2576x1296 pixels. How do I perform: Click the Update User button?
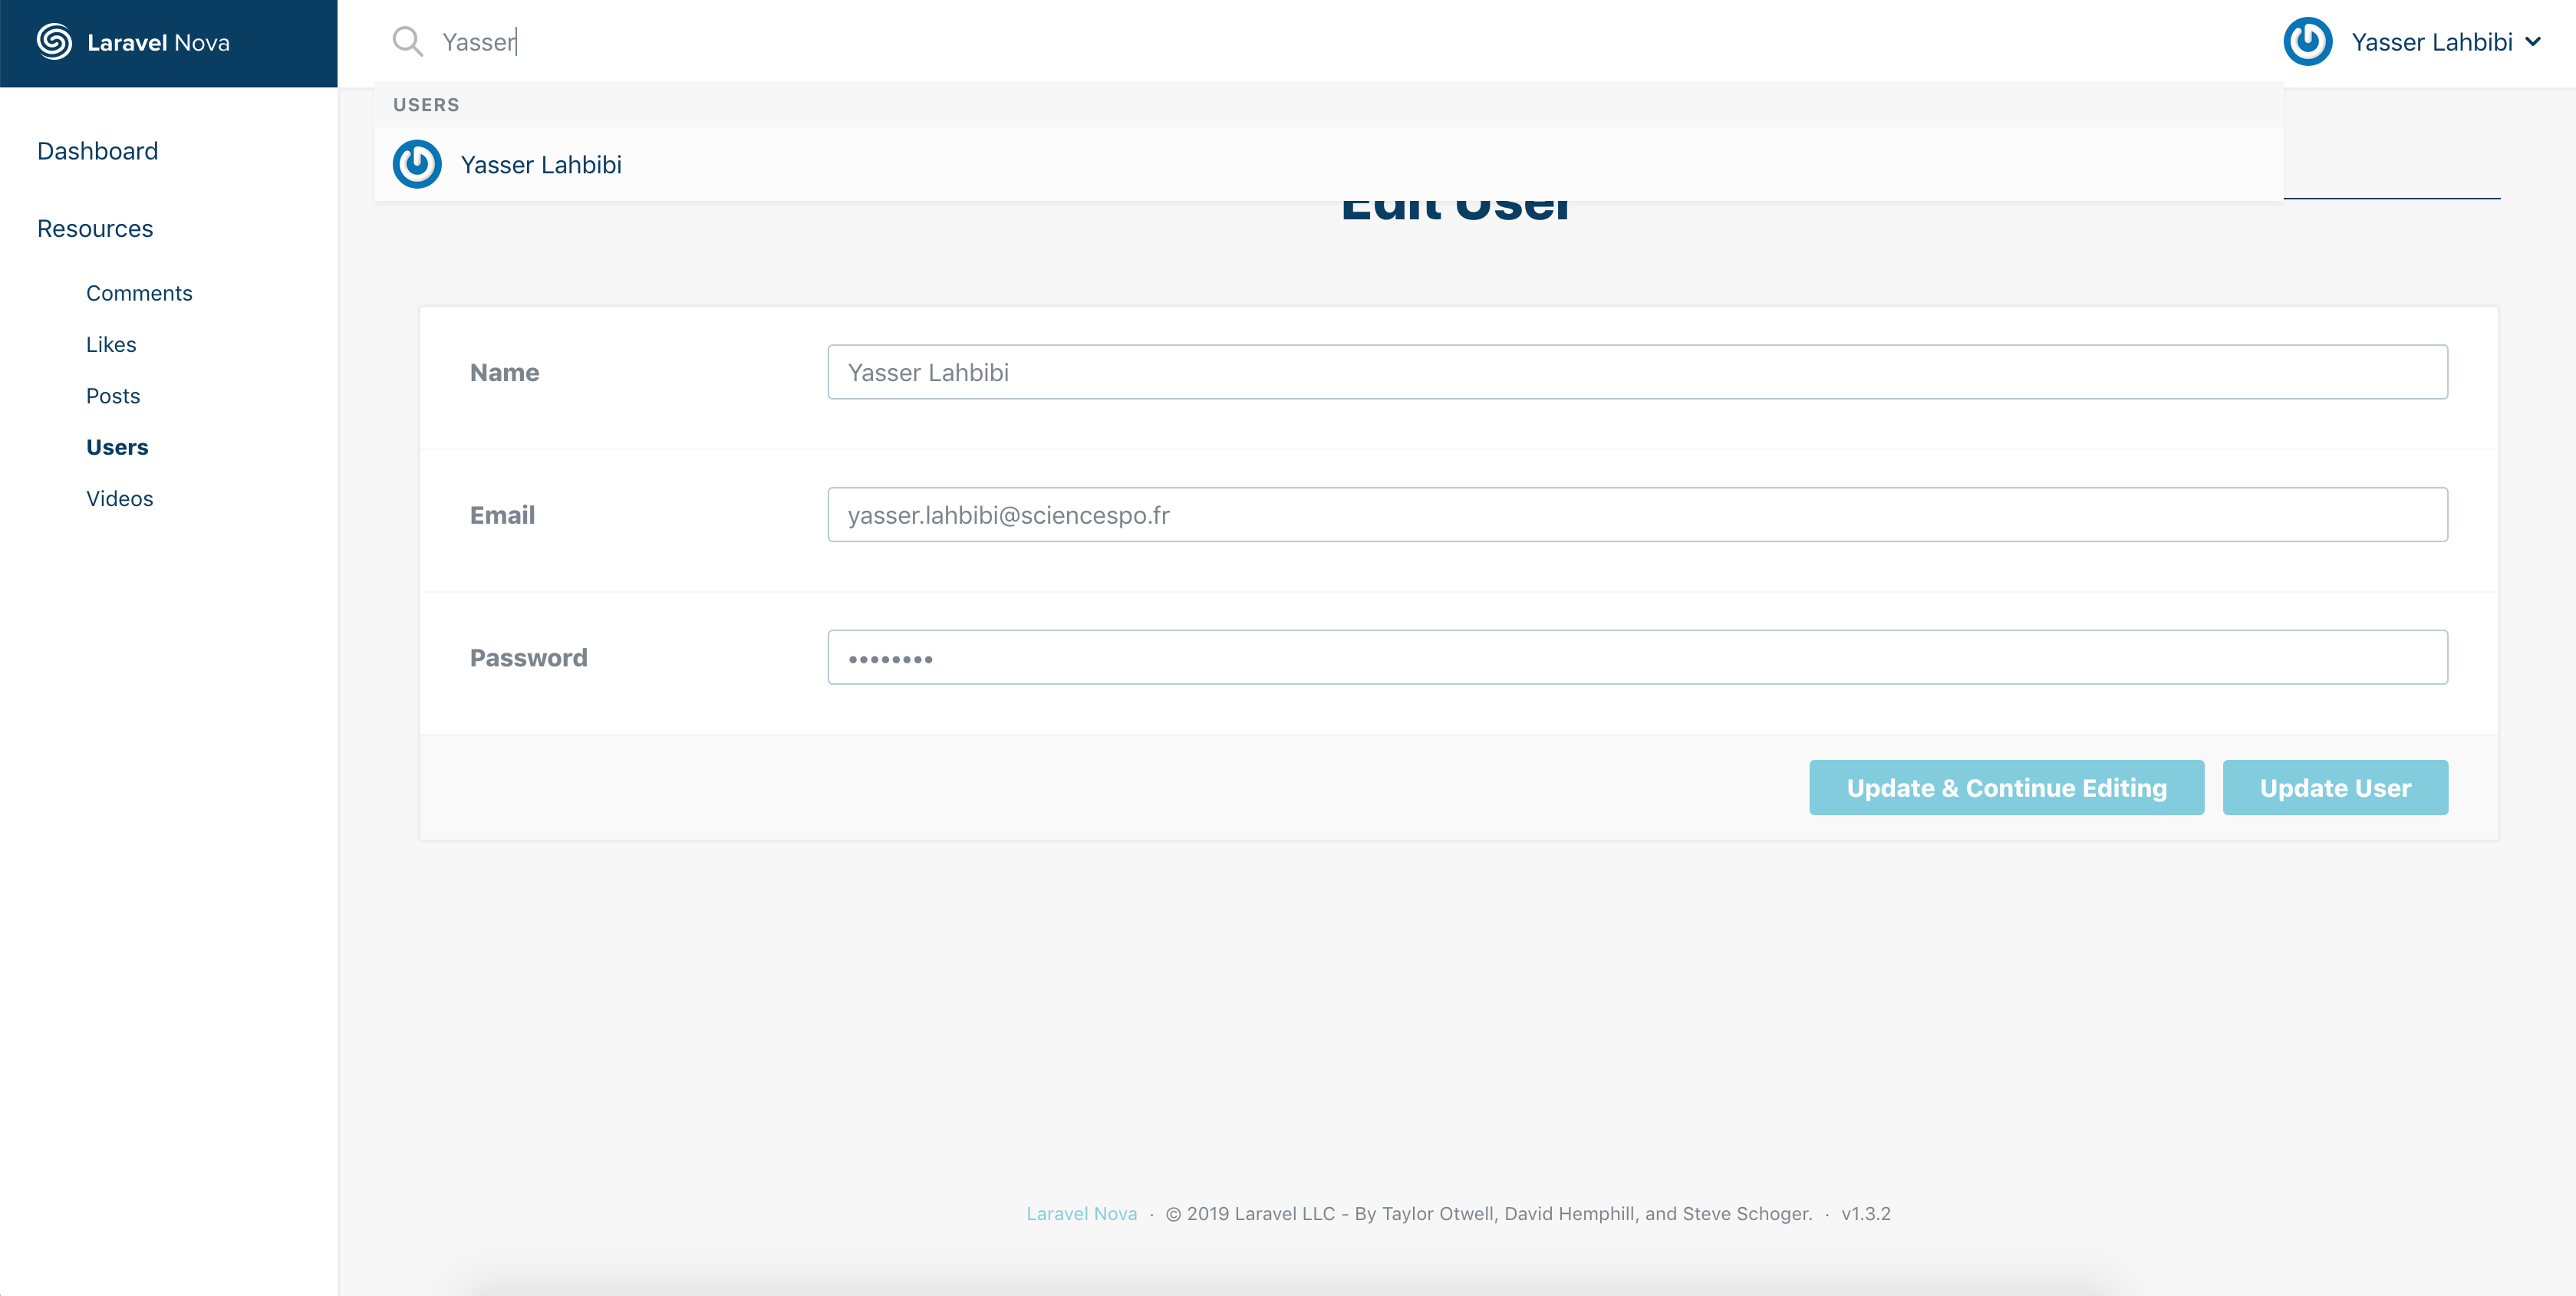click(x=2334, y=788)
